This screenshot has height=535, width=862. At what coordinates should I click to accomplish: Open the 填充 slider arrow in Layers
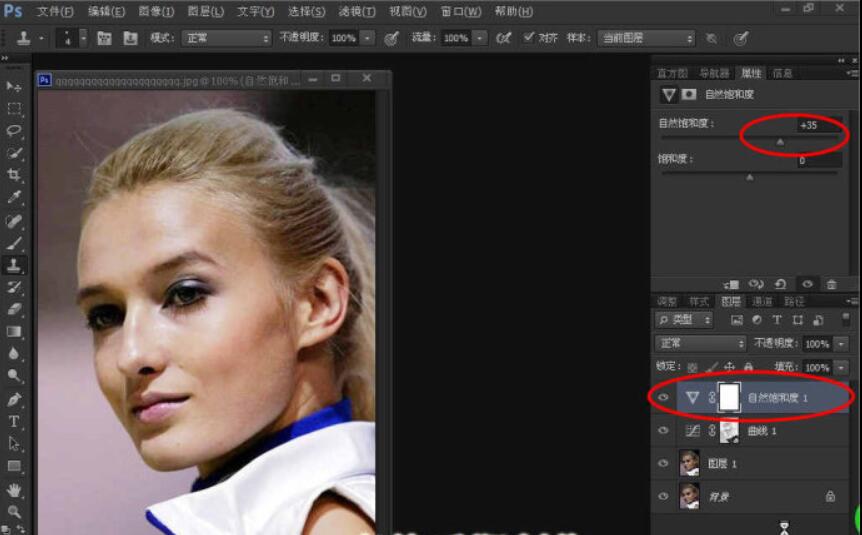[x=842, y=367]
